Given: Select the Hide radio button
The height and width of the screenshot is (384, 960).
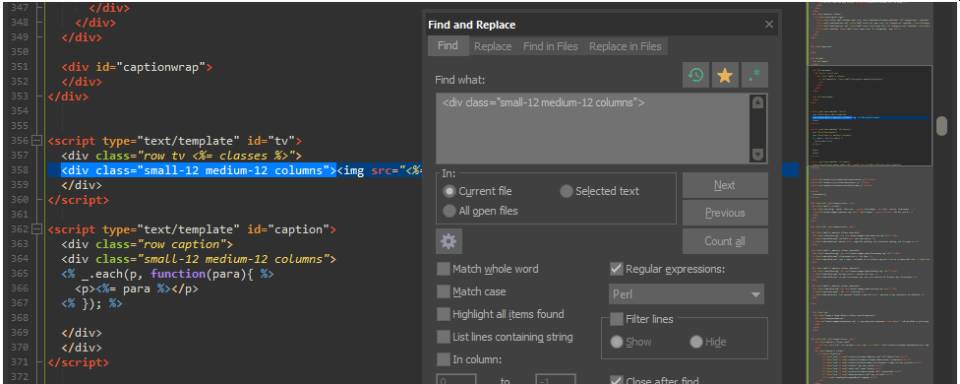Looking at the screenshot, I should [x=696, y=342].
